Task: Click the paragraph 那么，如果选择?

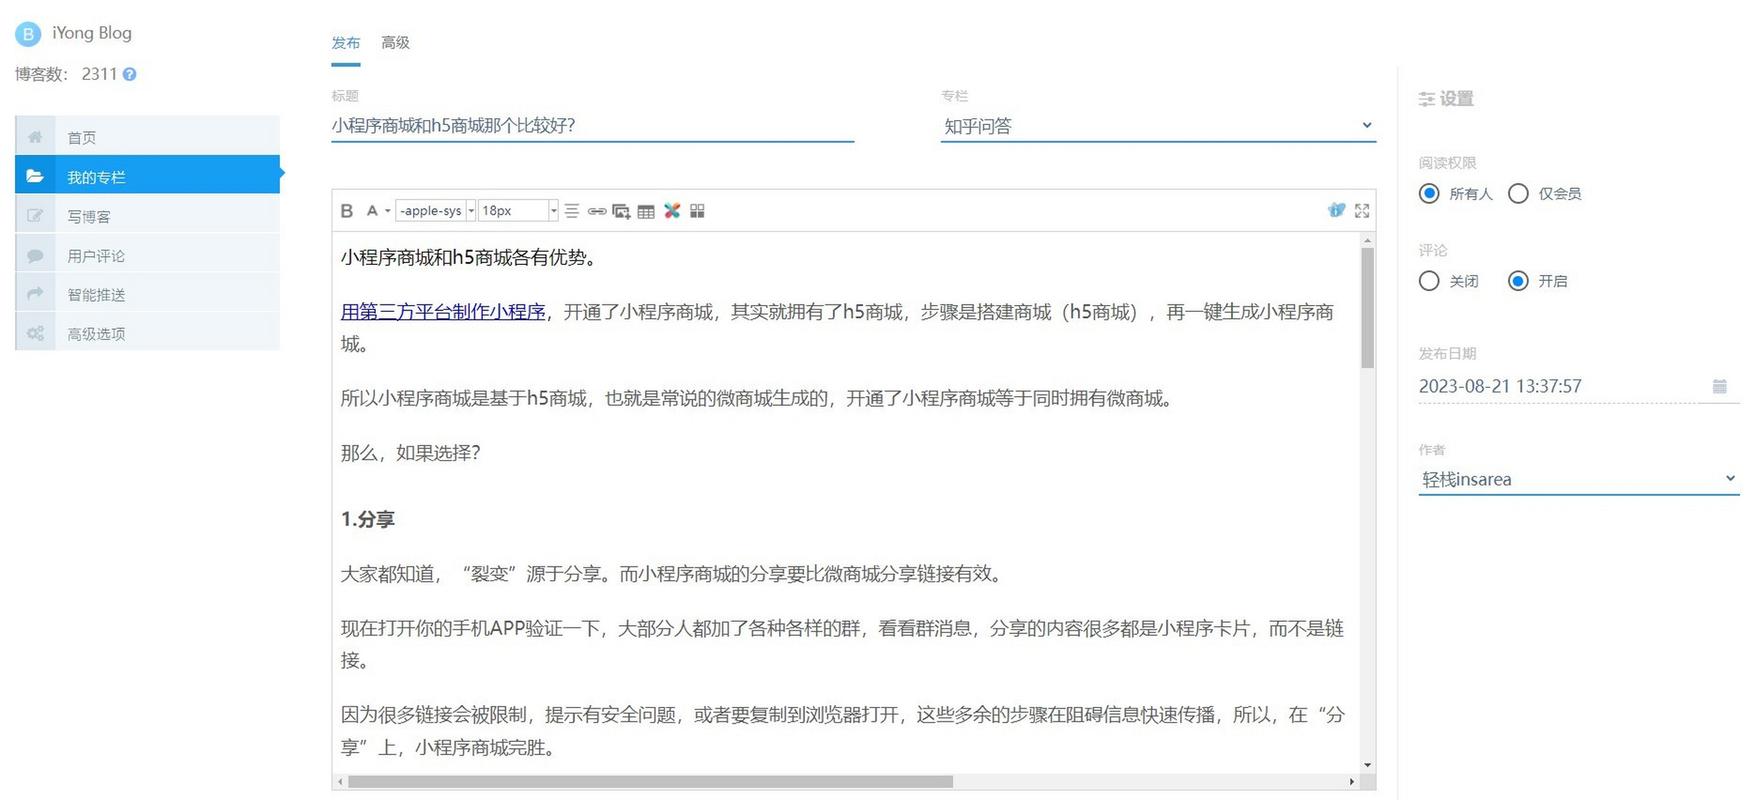Action: (411, 453)
